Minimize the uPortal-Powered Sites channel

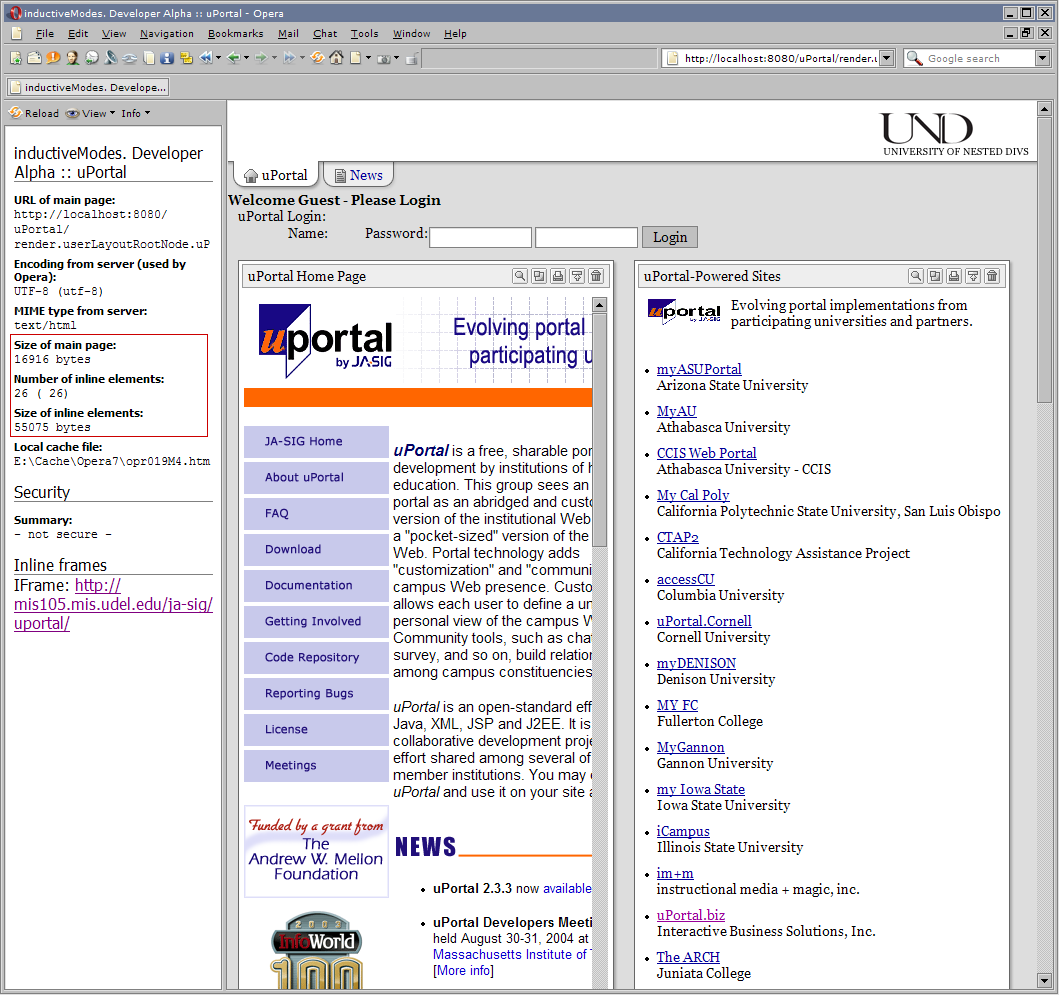[x=973, y=276]
